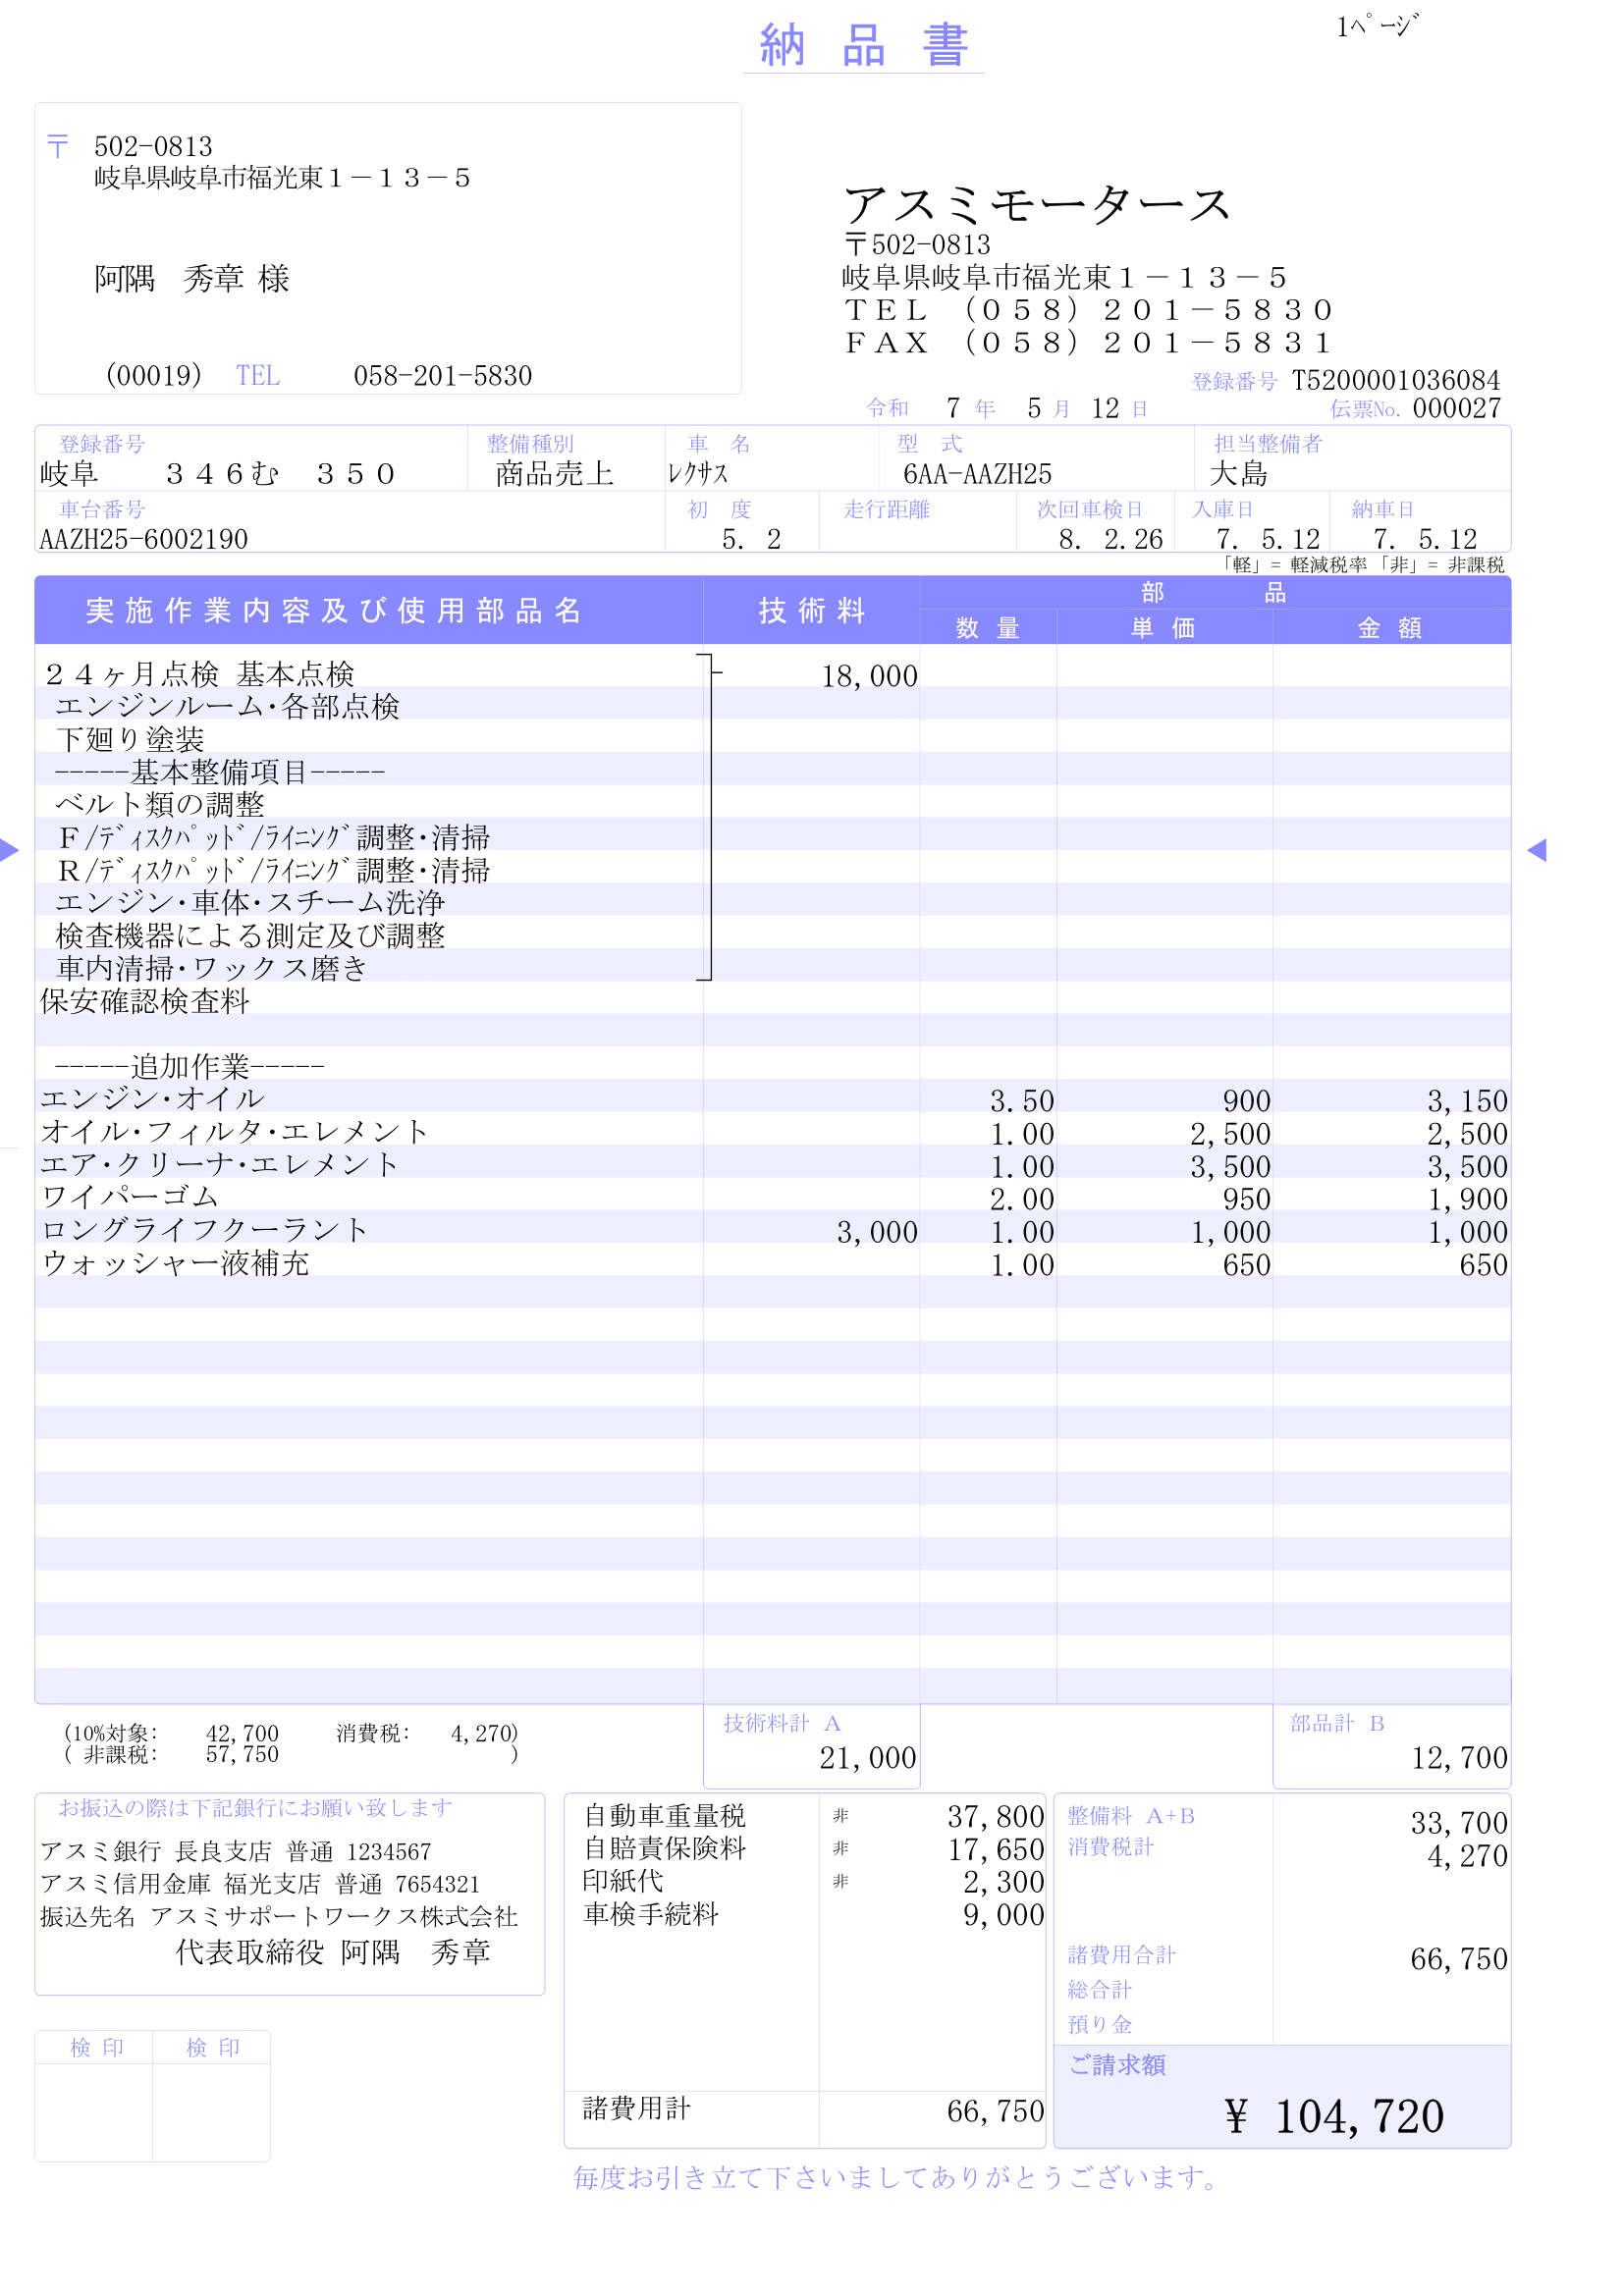Select the row ベルト類の調整
Image resolution: width=1623 pixels, height=2296 pixels.
click(x=160, y=805)
